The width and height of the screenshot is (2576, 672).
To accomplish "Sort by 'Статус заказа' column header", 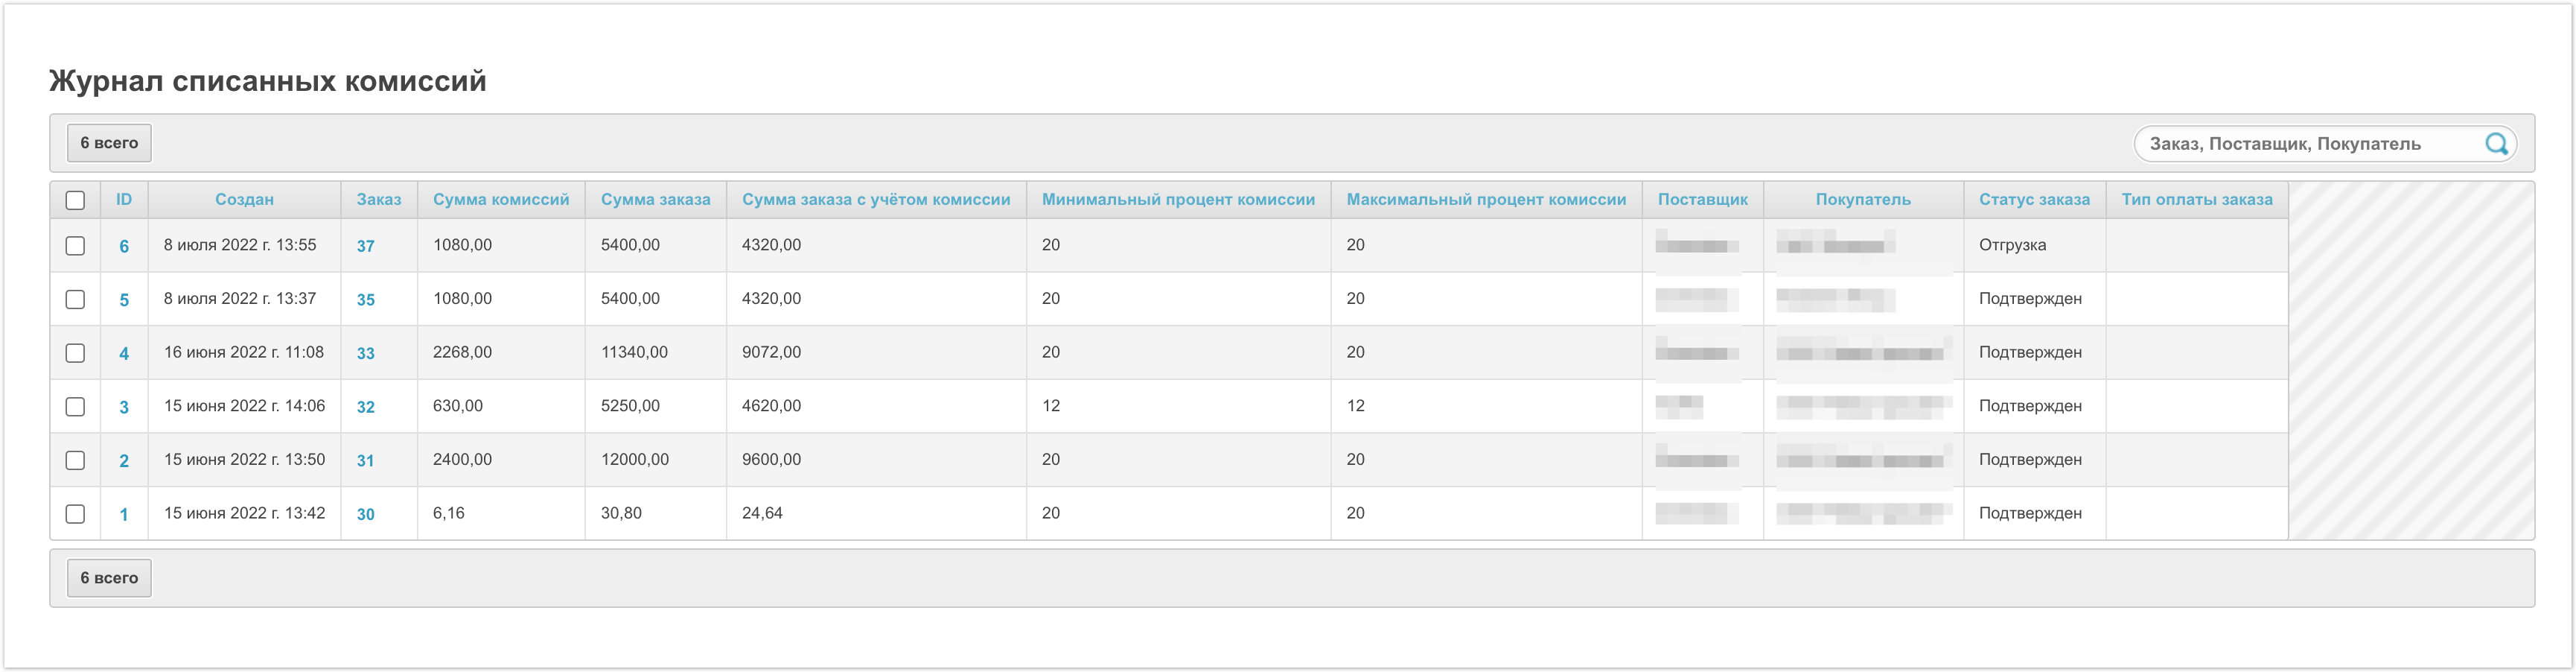I will point(2034,200).
